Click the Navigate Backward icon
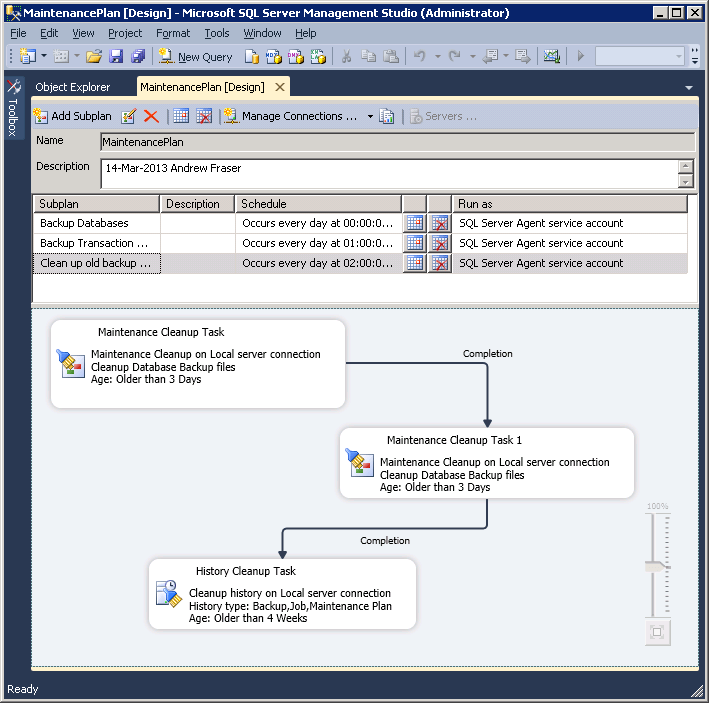 click(490, 57)
